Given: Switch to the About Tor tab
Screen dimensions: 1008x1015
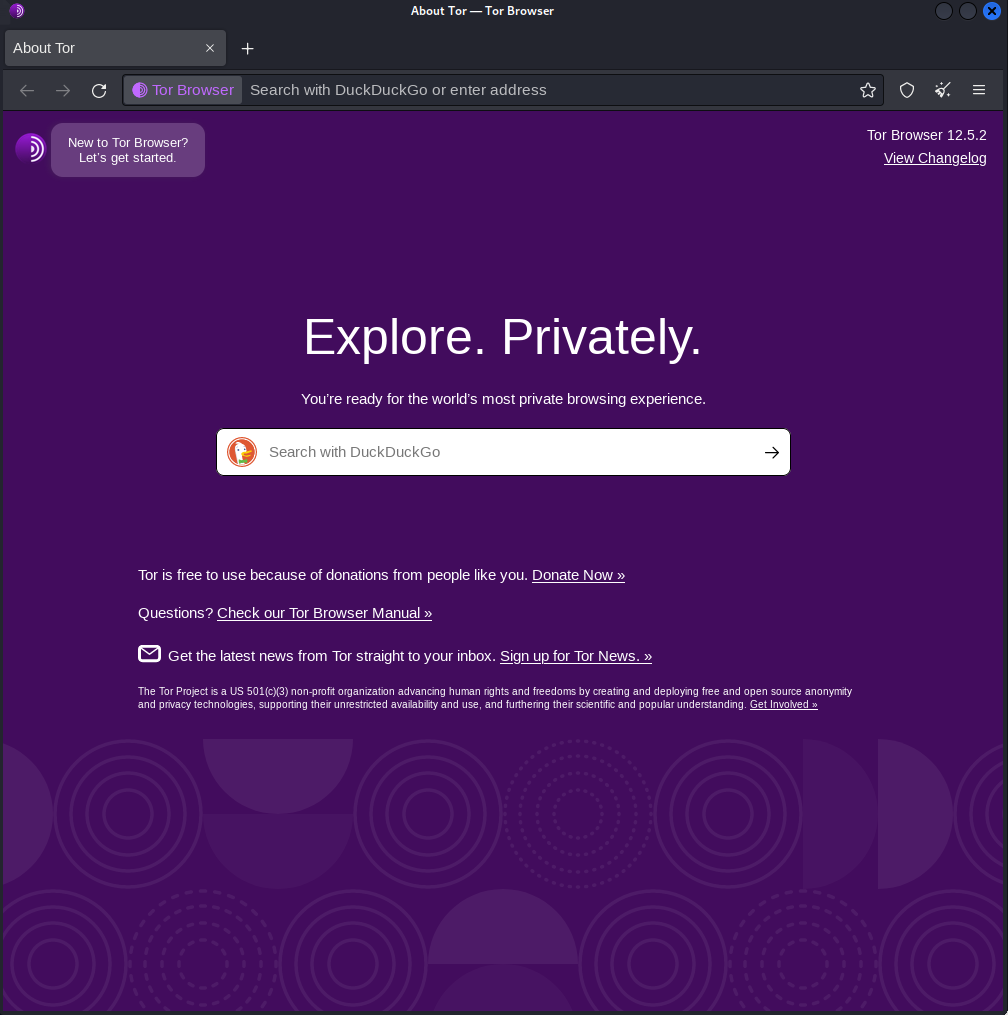Looking at the screenshot, I should pos(100,47).
